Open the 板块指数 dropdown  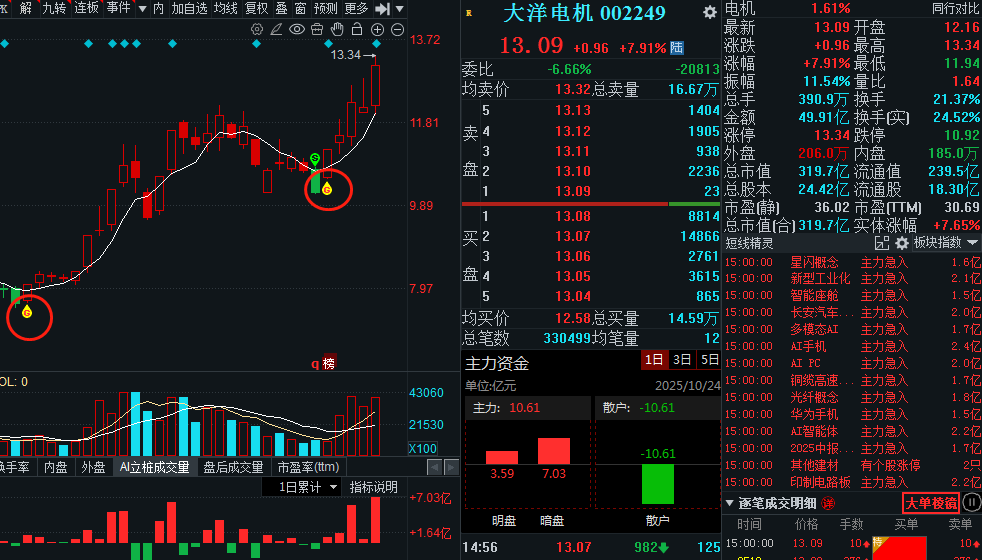pos(945,242)
